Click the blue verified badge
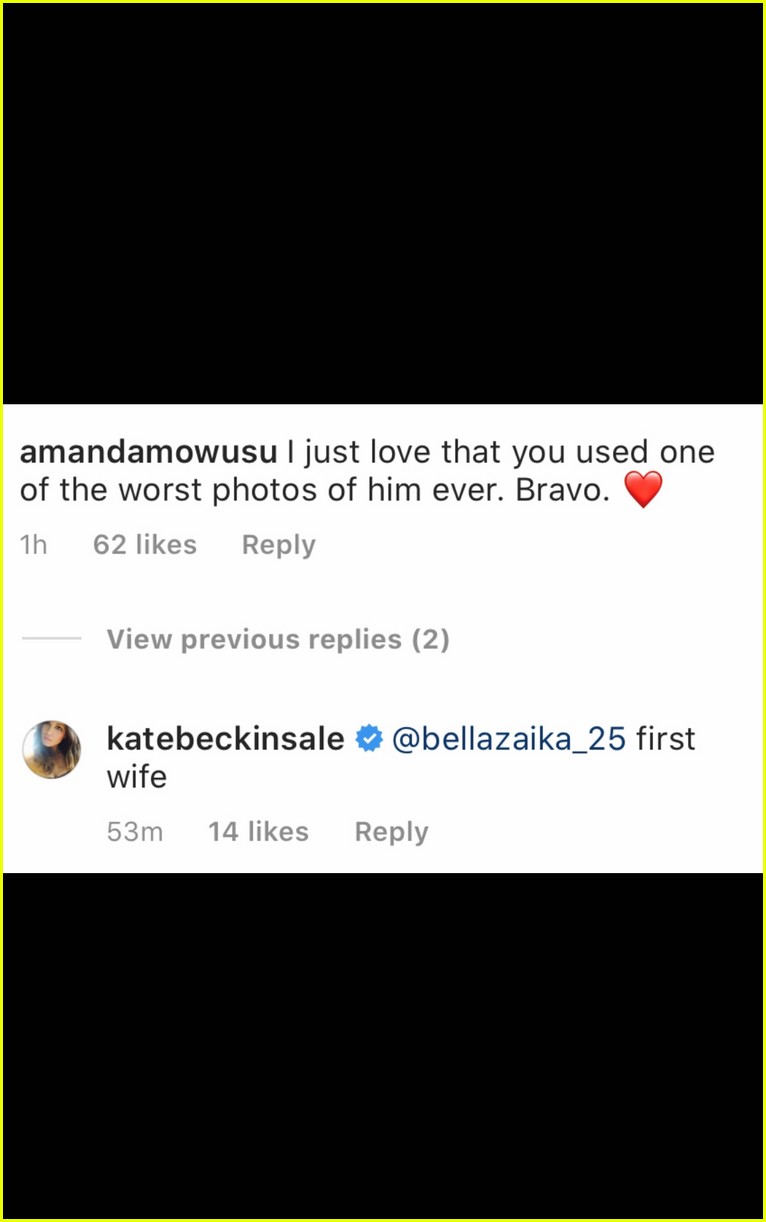Image resolution: width=766 pixels, height=1222 pixels. click(x=369, y=739)
